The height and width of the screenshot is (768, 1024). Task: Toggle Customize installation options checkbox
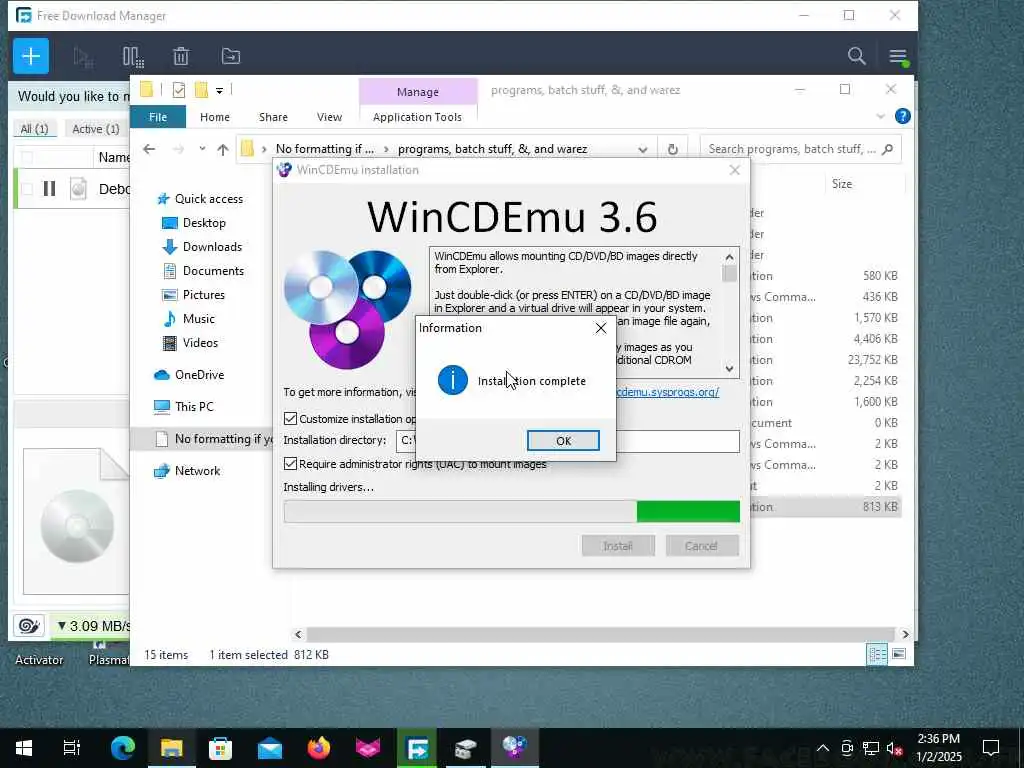pos(291,419)
